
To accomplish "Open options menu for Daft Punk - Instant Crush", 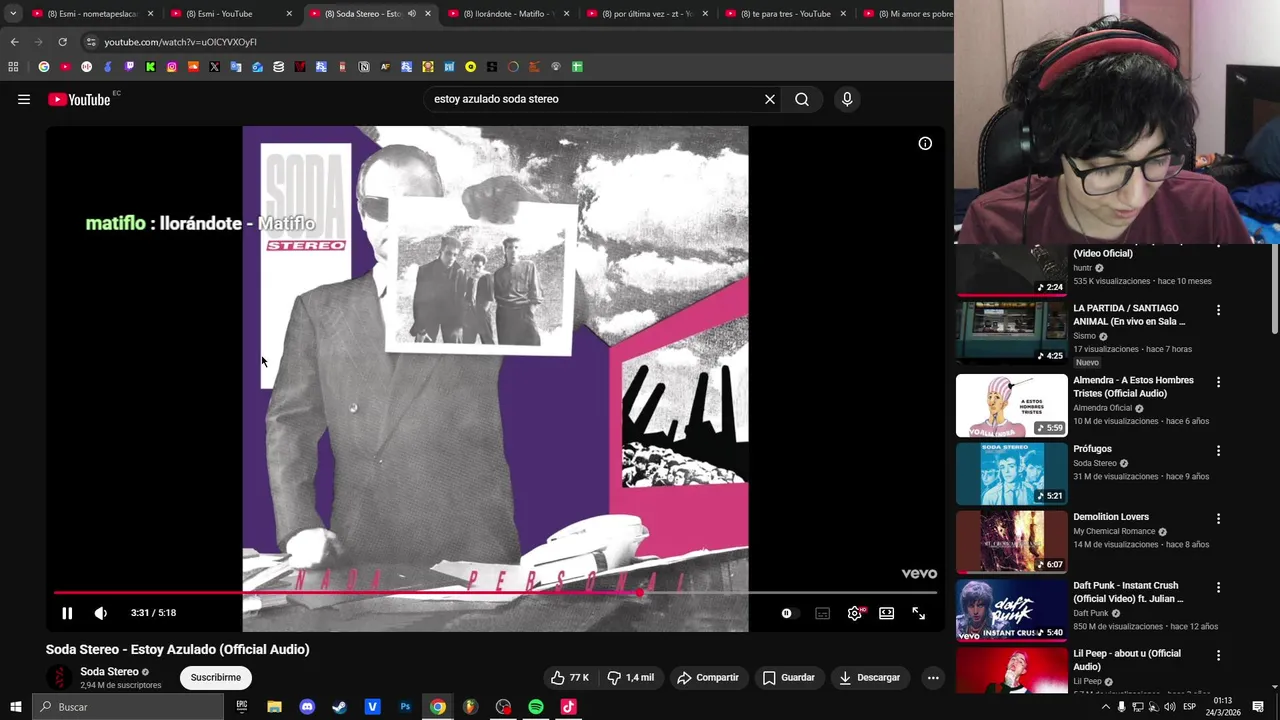I will pos(1218,587).
